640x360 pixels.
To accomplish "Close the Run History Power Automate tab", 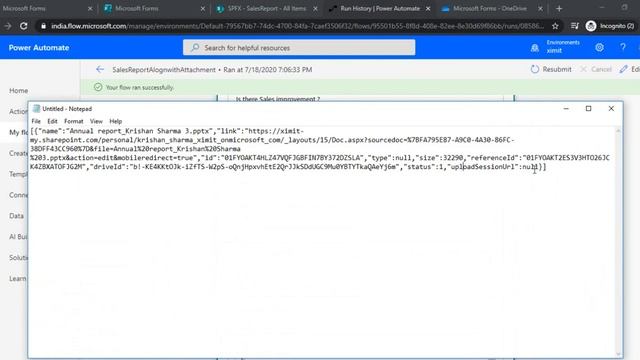I will 428,9.
